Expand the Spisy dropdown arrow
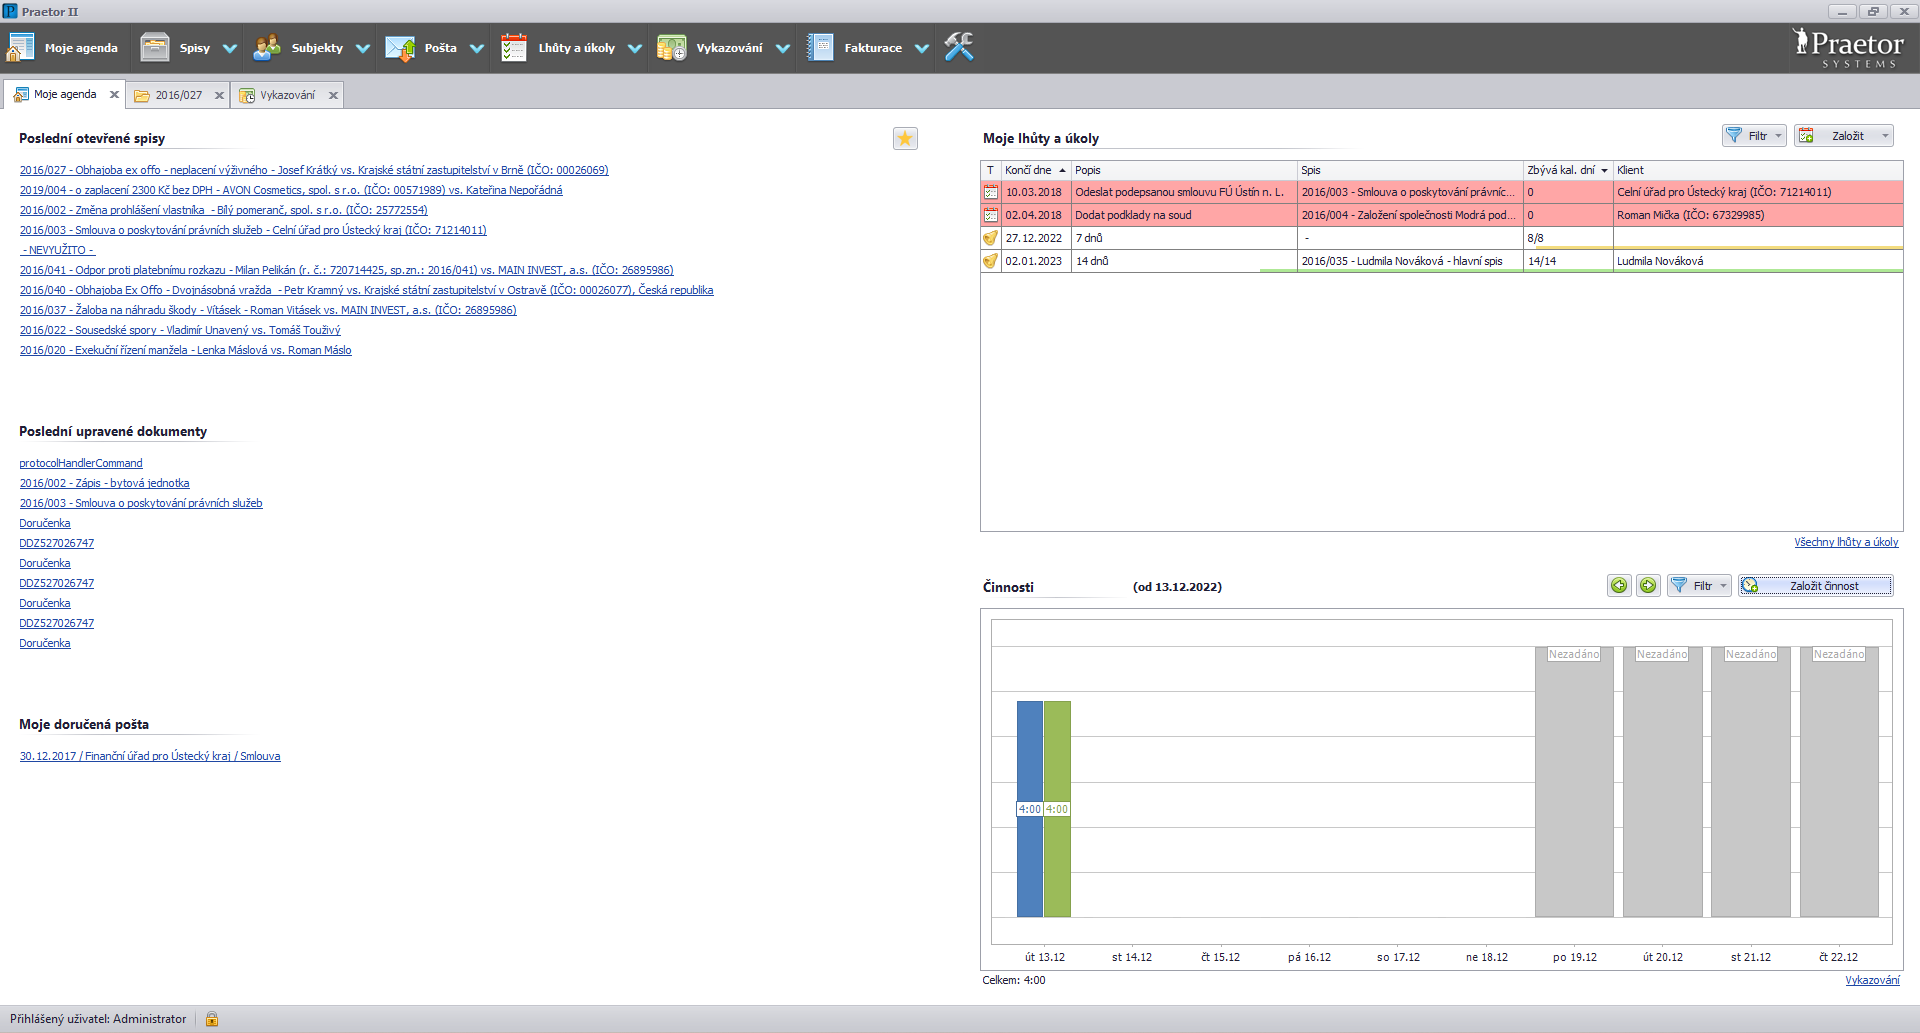Viewport: 1920px width, 1033px height. 230,48
